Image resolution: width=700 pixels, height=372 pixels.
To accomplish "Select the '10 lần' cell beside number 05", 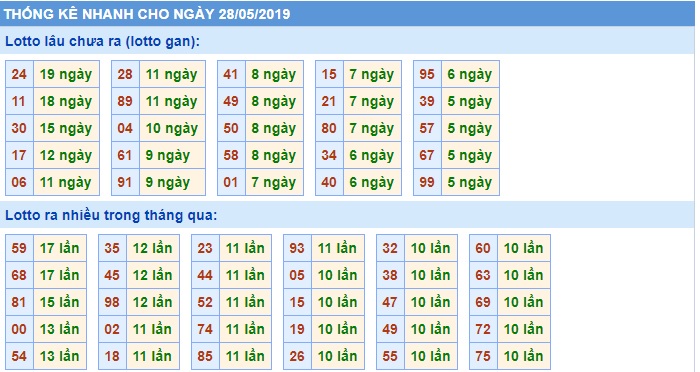I will coord(338,275).
